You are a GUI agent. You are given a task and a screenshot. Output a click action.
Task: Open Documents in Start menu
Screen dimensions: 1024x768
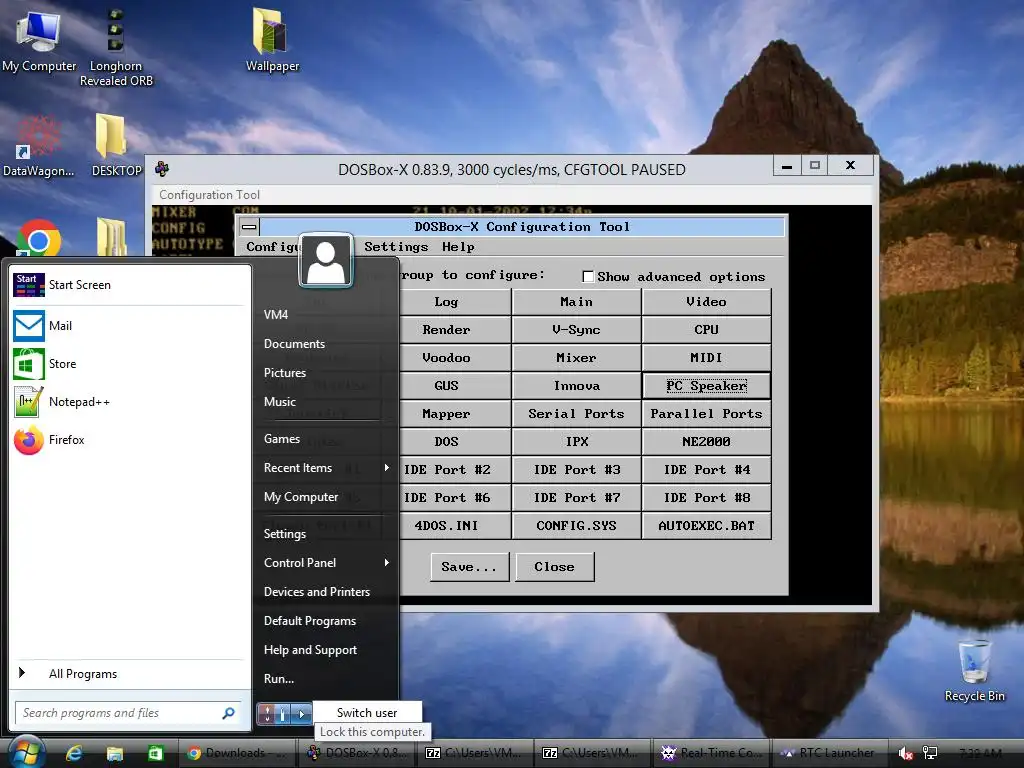[x=294, y=344]
